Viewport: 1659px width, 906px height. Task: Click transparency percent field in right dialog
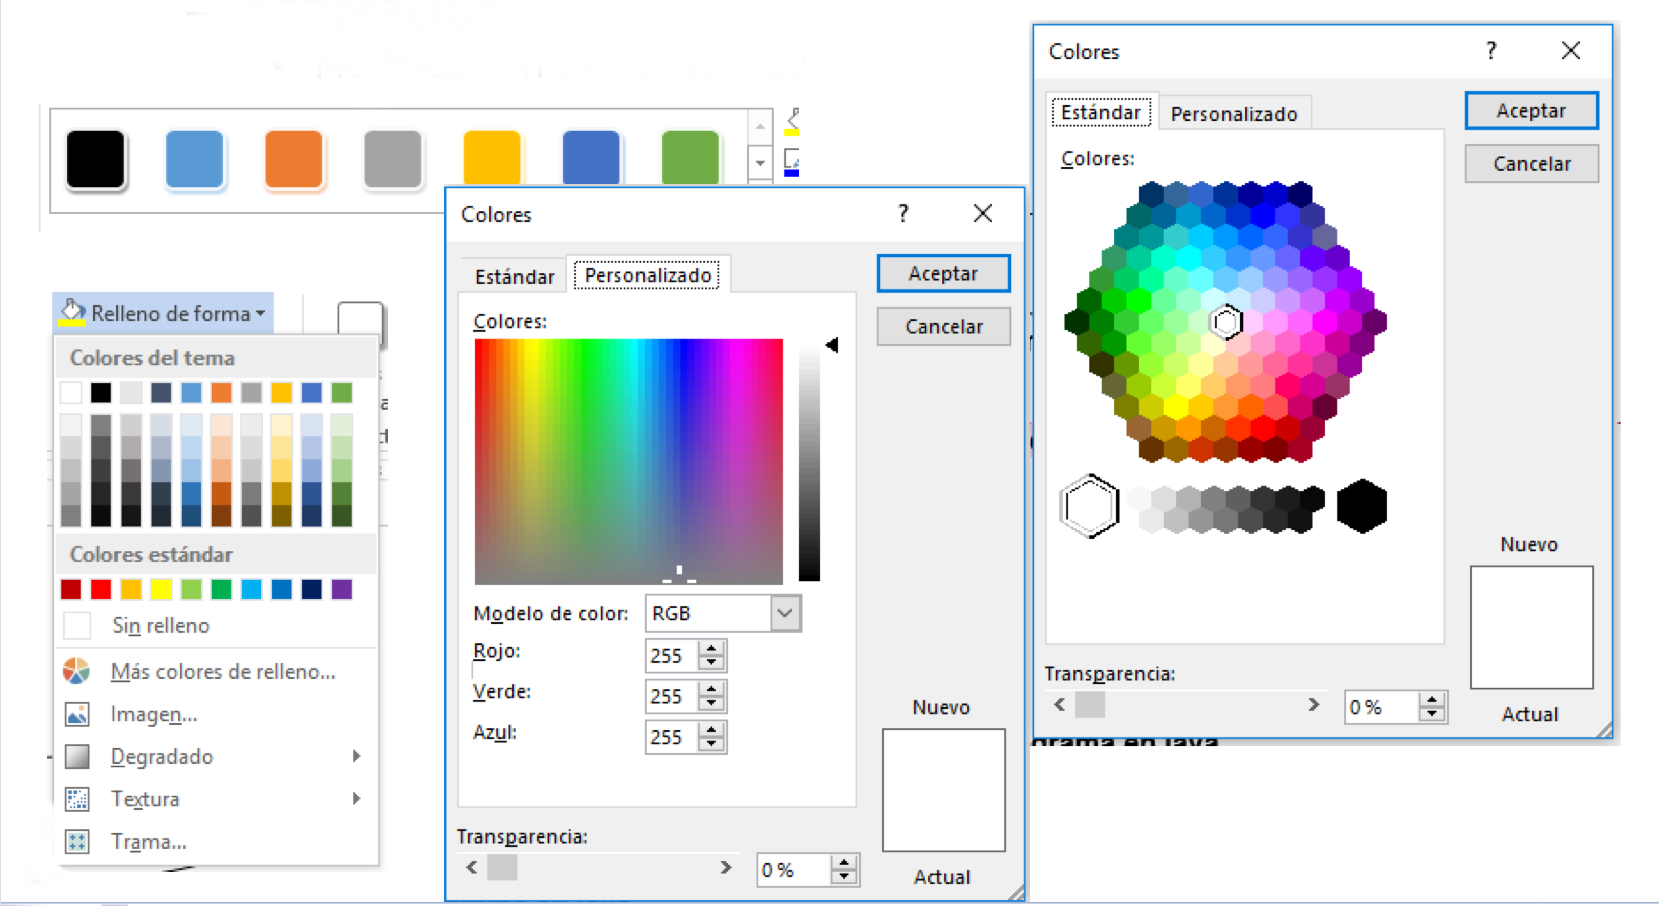click(1383, 707)
